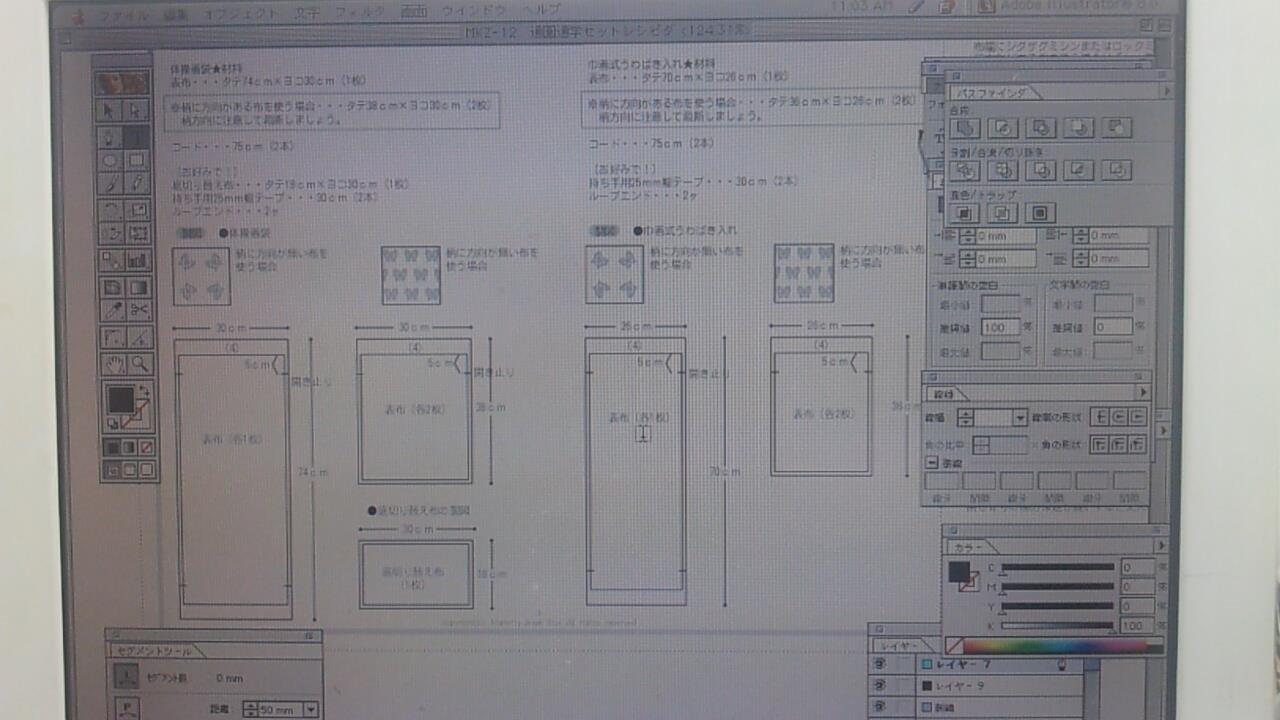The height and width of the screenshot is (720, 1280).
Task: Click the default fill and stroke icon in toolbox
Action: click(112, 423)
